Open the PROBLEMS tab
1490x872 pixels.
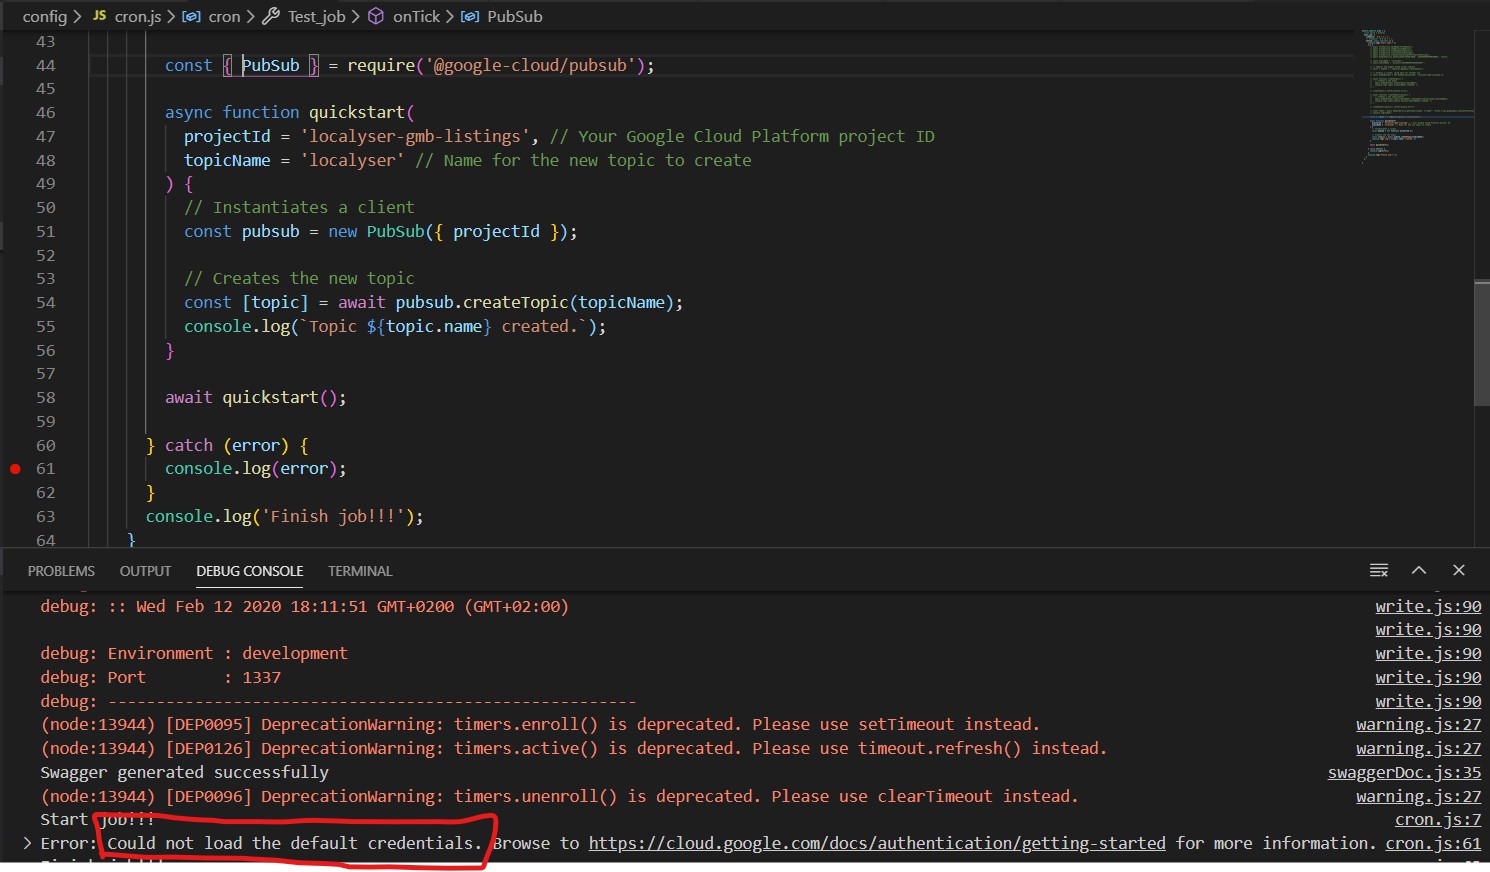pyautogui.click(x=60, y=571)
